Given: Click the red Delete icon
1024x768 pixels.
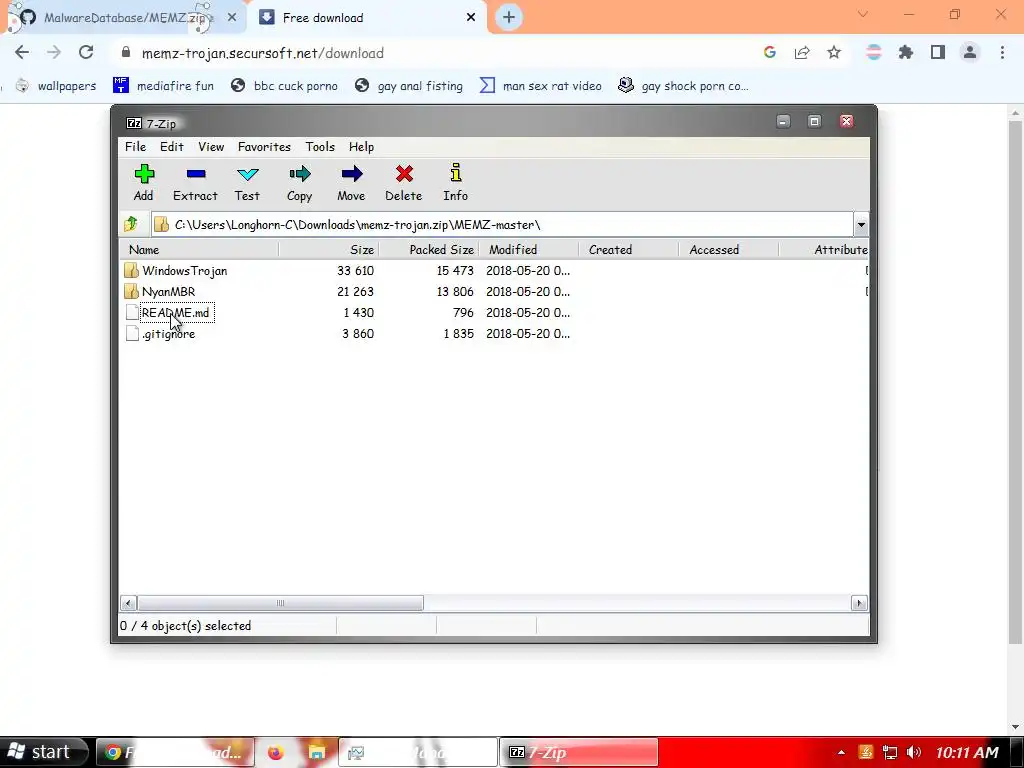Looking at the screenshot, I should pos(404,174).
